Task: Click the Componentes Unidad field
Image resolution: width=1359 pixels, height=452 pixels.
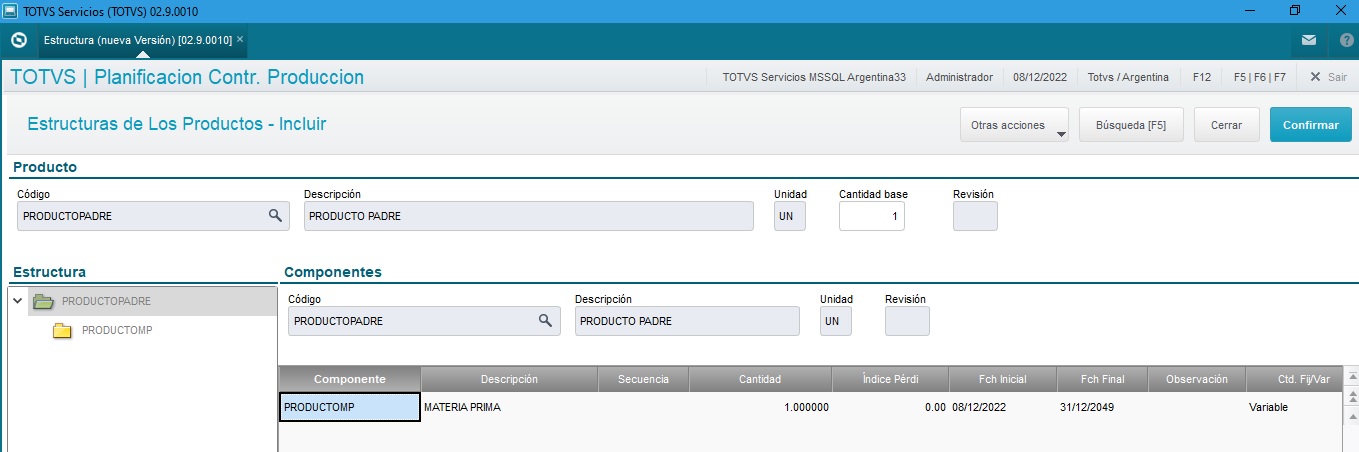Action: tap(835, 321)
